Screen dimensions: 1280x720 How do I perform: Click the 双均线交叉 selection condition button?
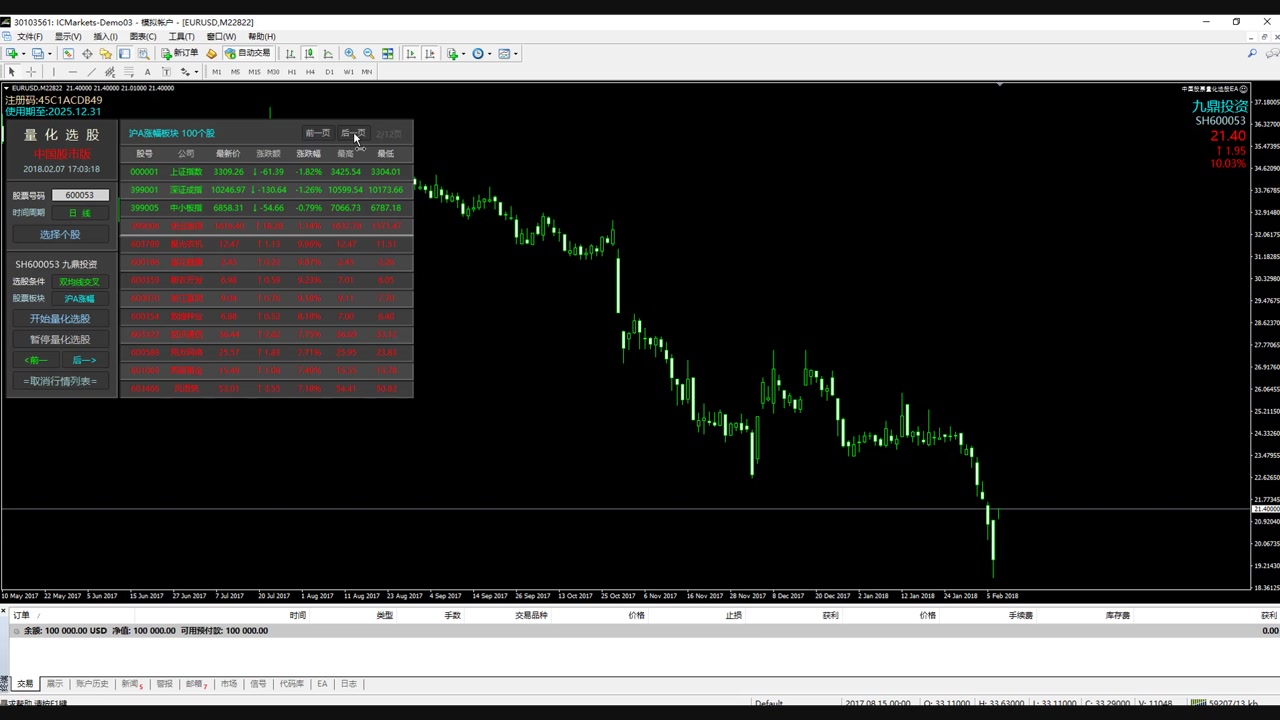80,282
